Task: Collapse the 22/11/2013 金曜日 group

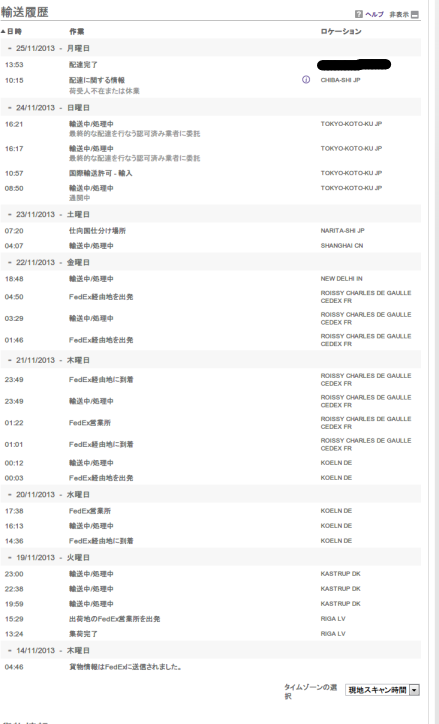Action: pos(10,262)
